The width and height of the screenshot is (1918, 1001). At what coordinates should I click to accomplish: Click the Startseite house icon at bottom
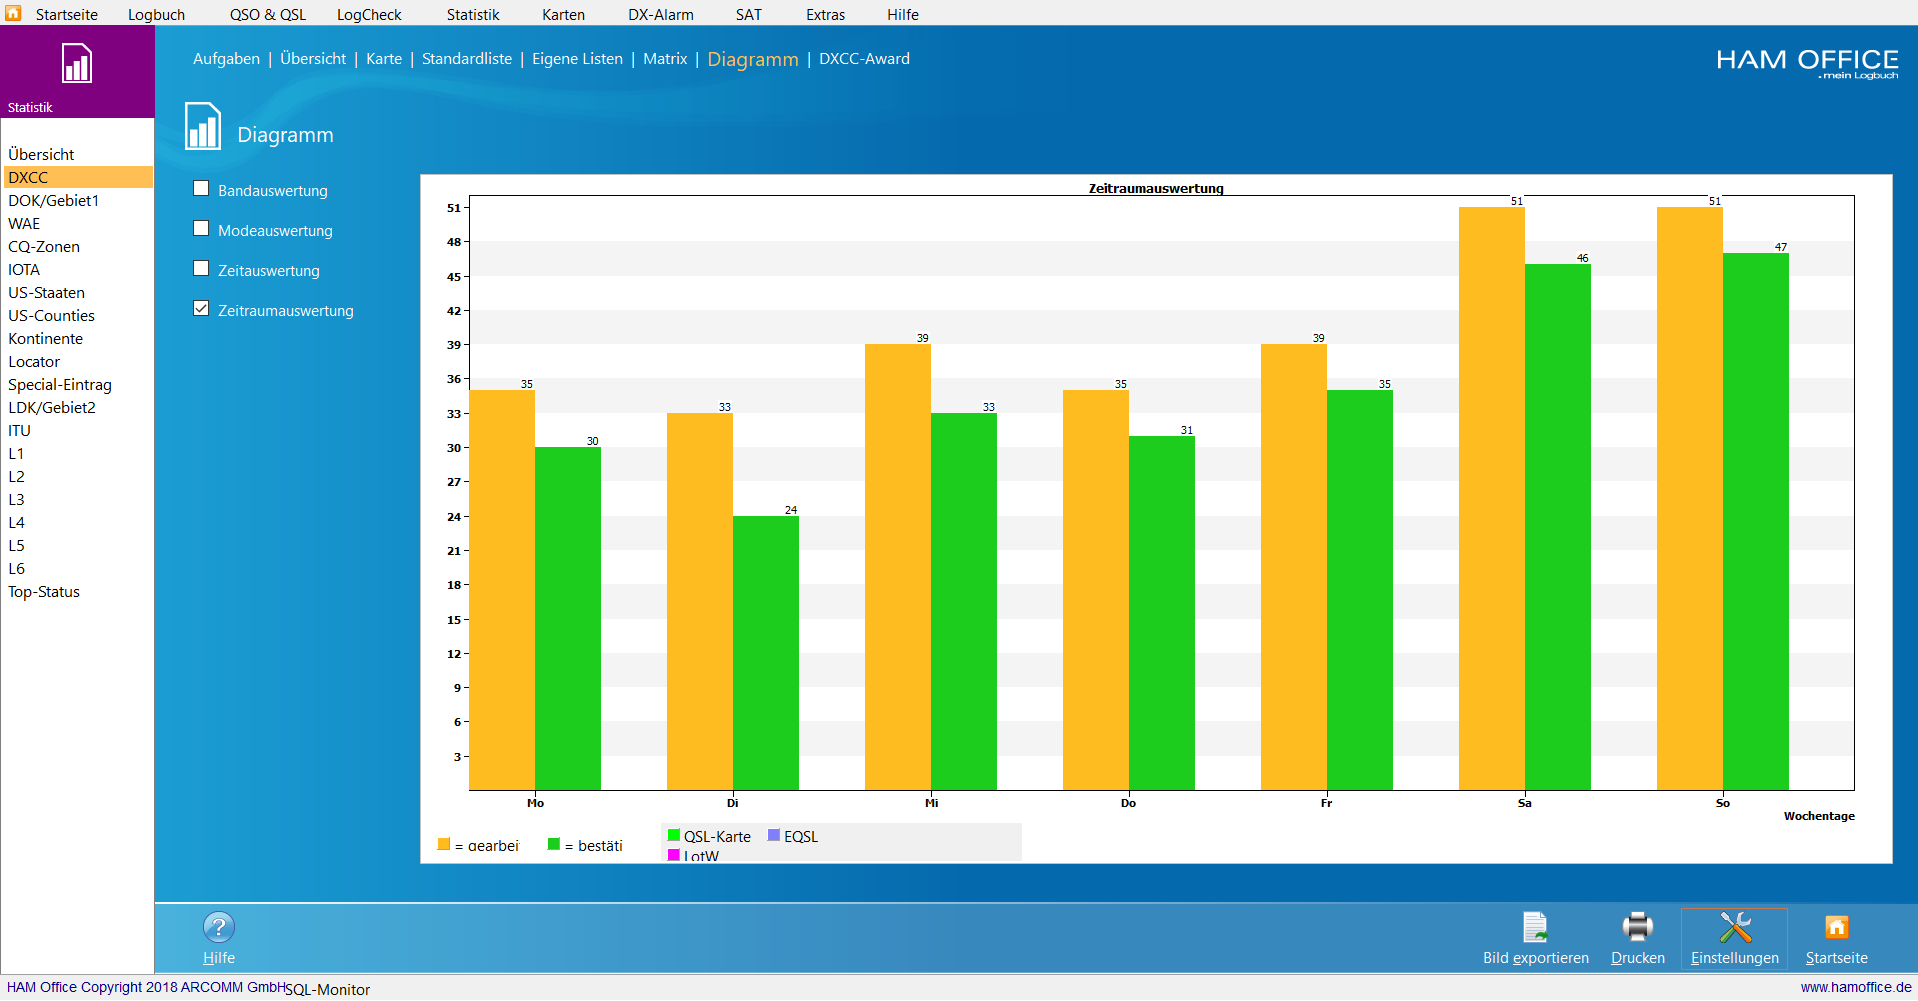click(1836, 927)
